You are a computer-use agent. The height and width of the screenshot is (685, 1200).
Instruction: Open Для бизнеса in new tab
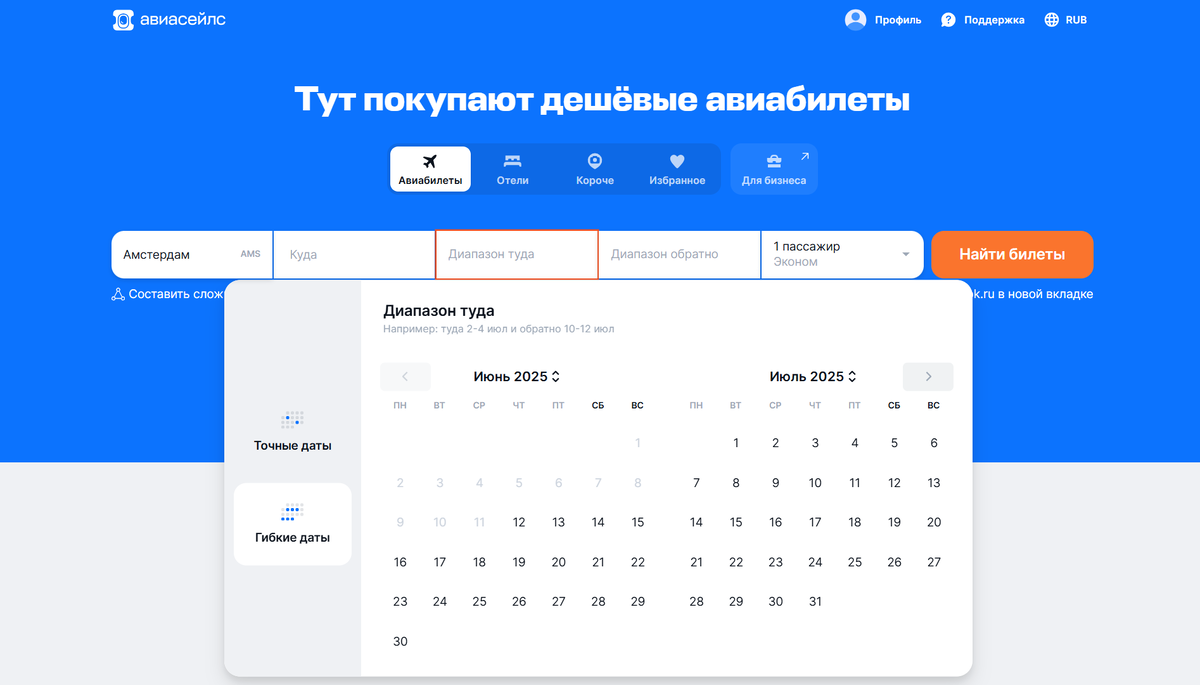pos(774,169)
